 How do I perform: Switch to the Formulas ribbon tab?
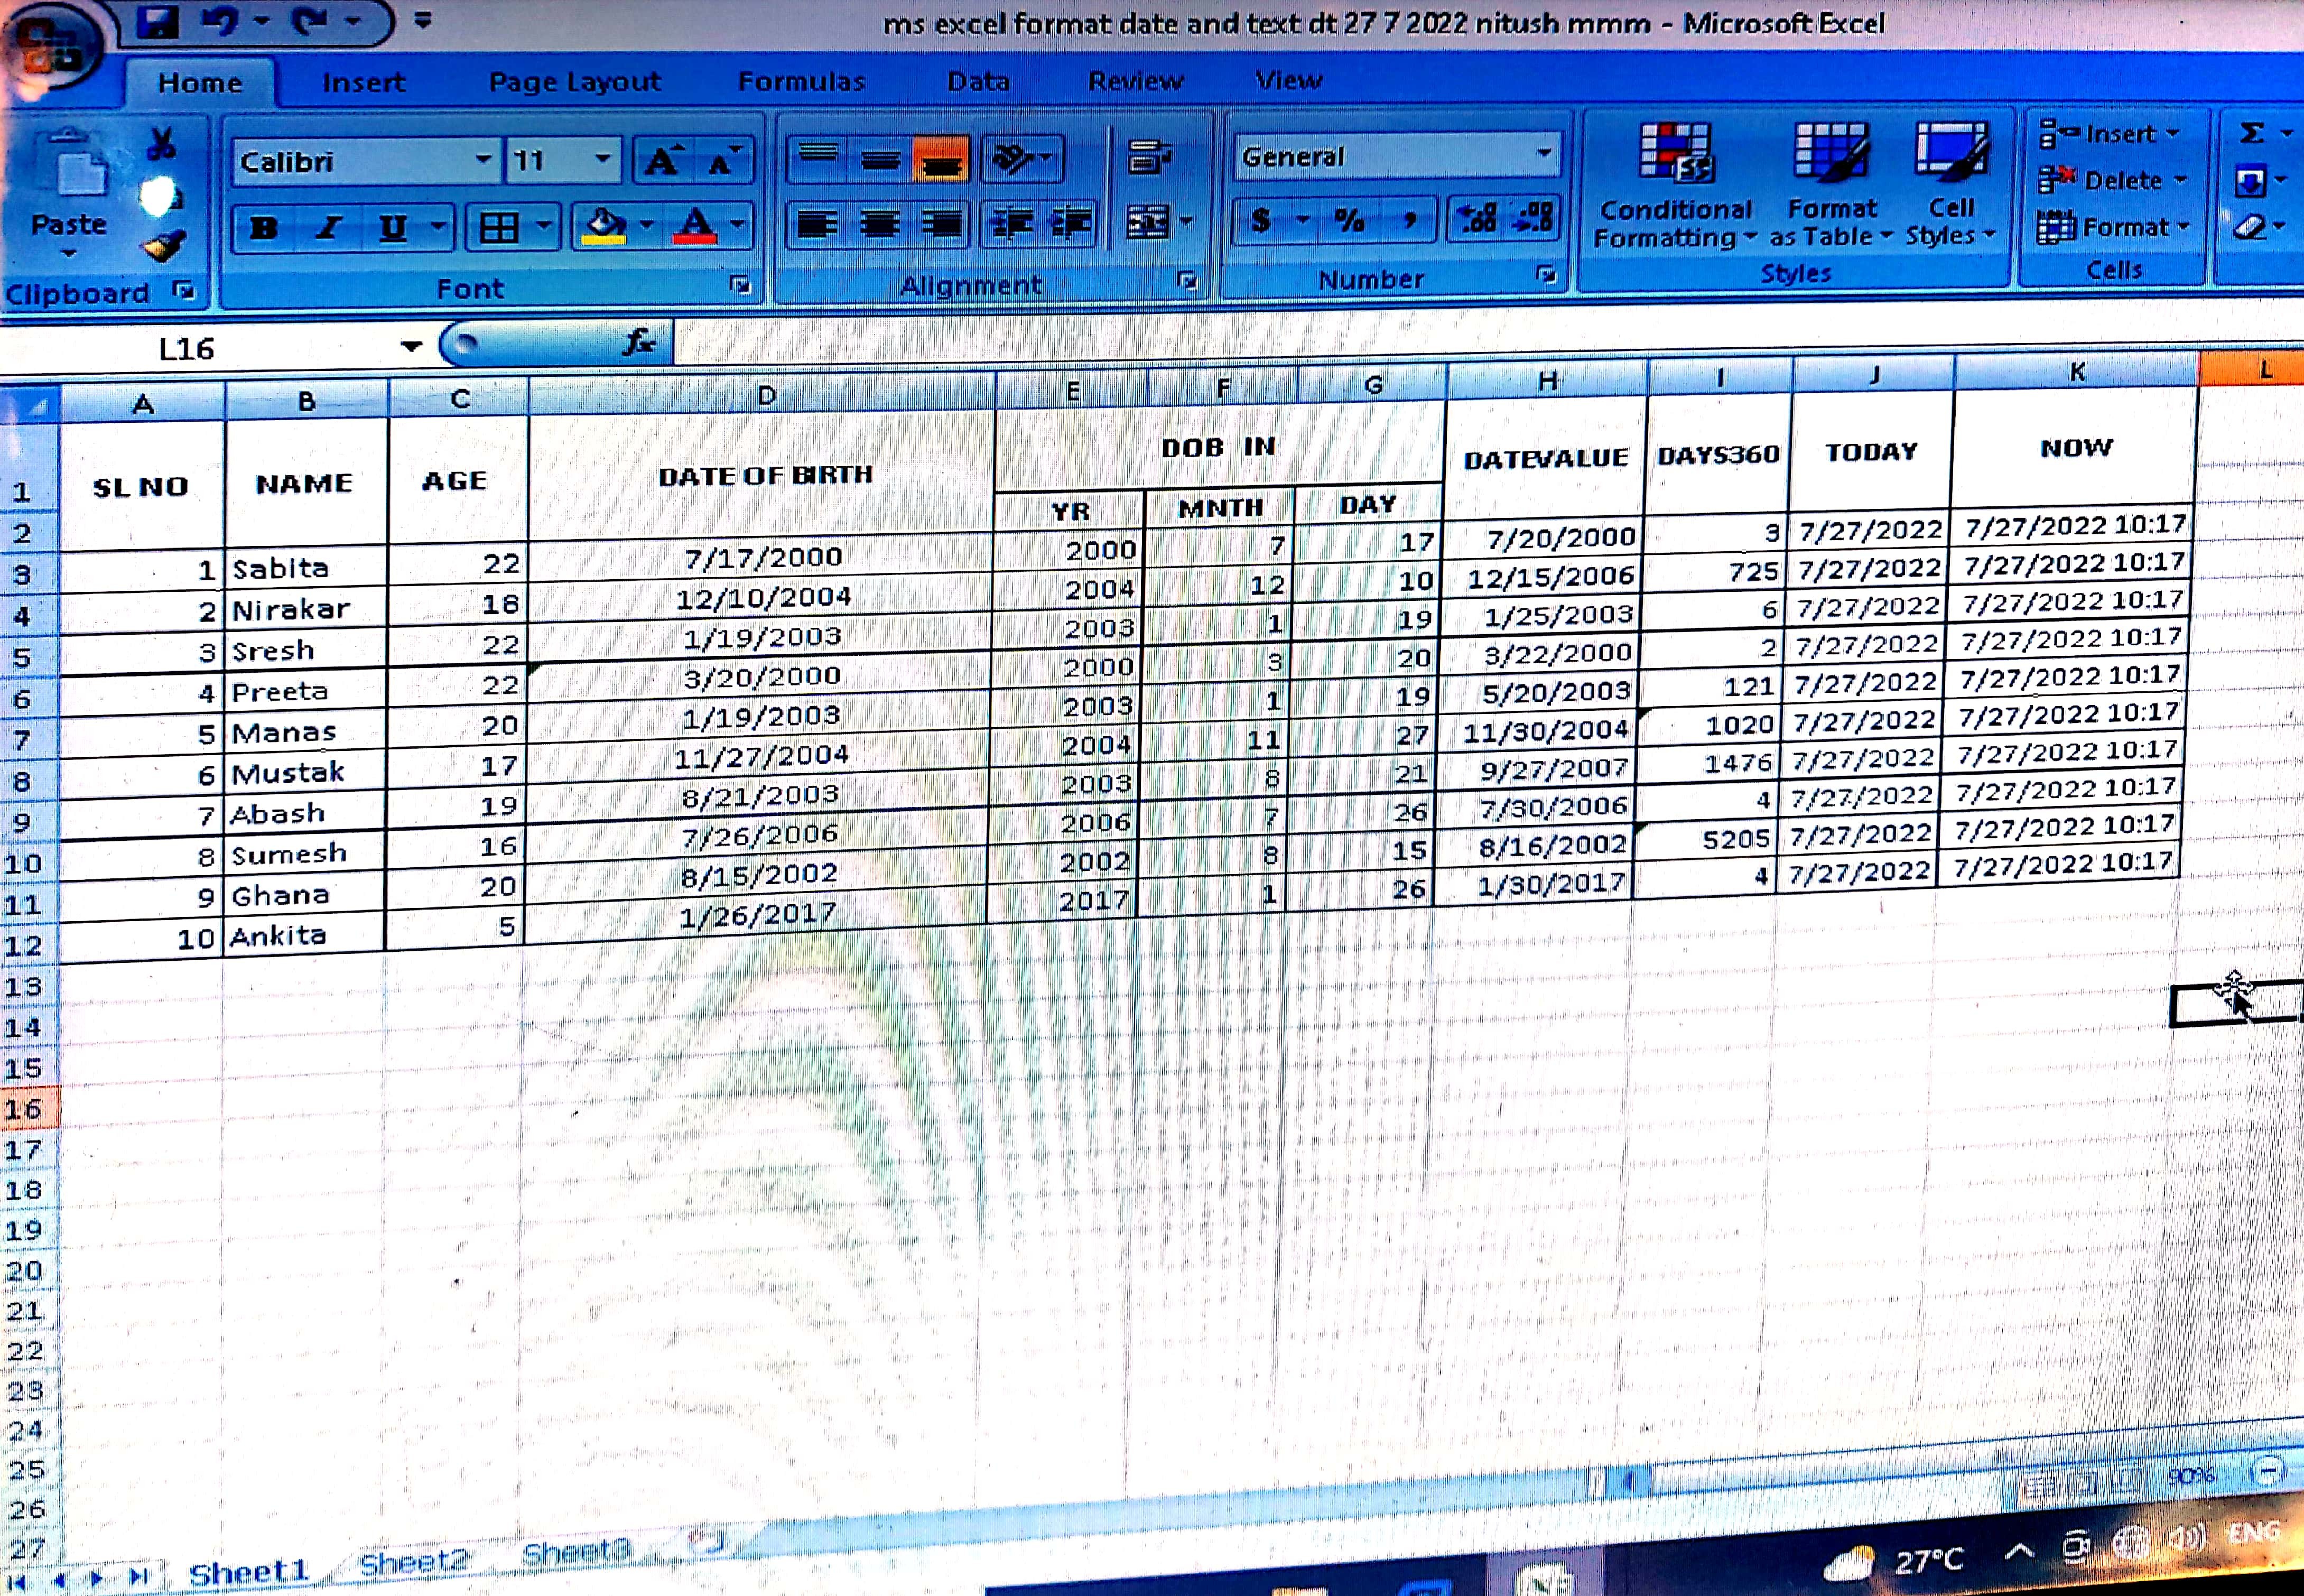point(801,81)
